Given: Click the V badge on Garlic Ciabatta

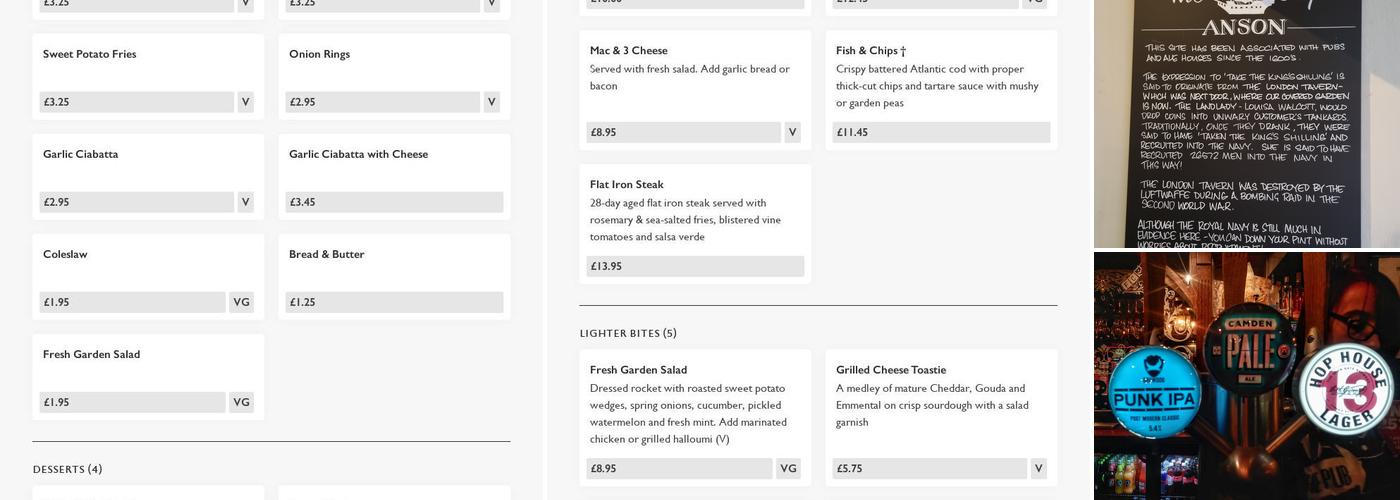Looking at the screenshot, I should (245, 202).
